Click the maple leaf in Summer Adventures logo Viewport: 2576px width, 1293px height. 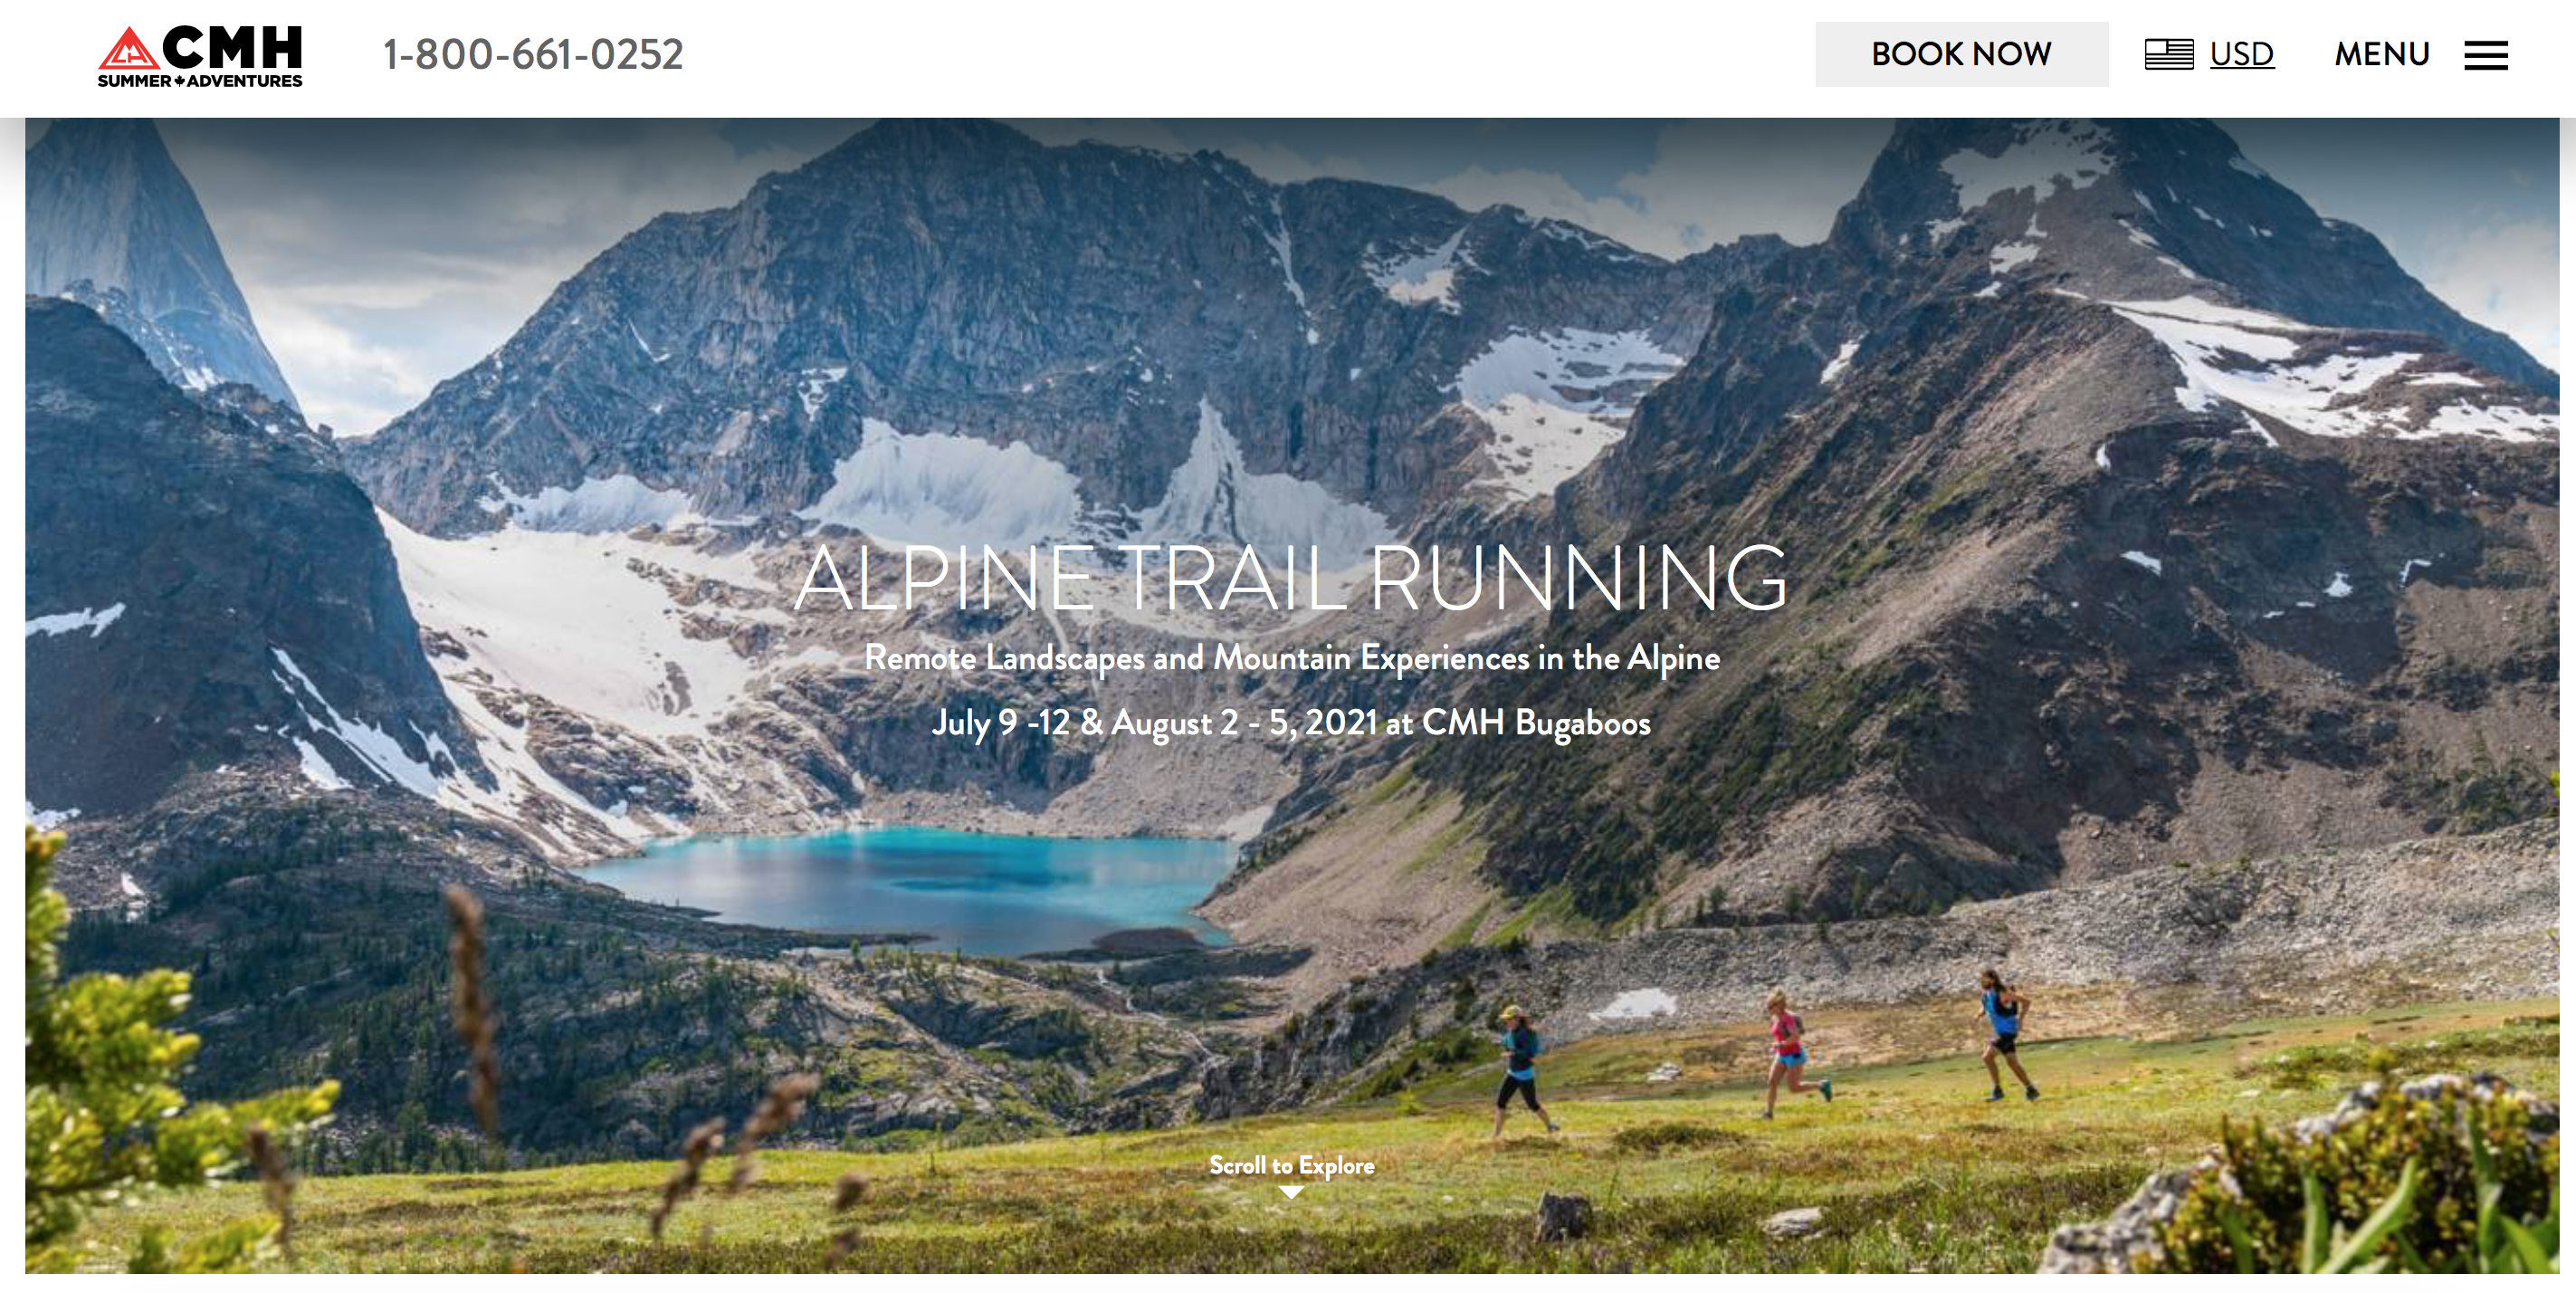[179, 81]
